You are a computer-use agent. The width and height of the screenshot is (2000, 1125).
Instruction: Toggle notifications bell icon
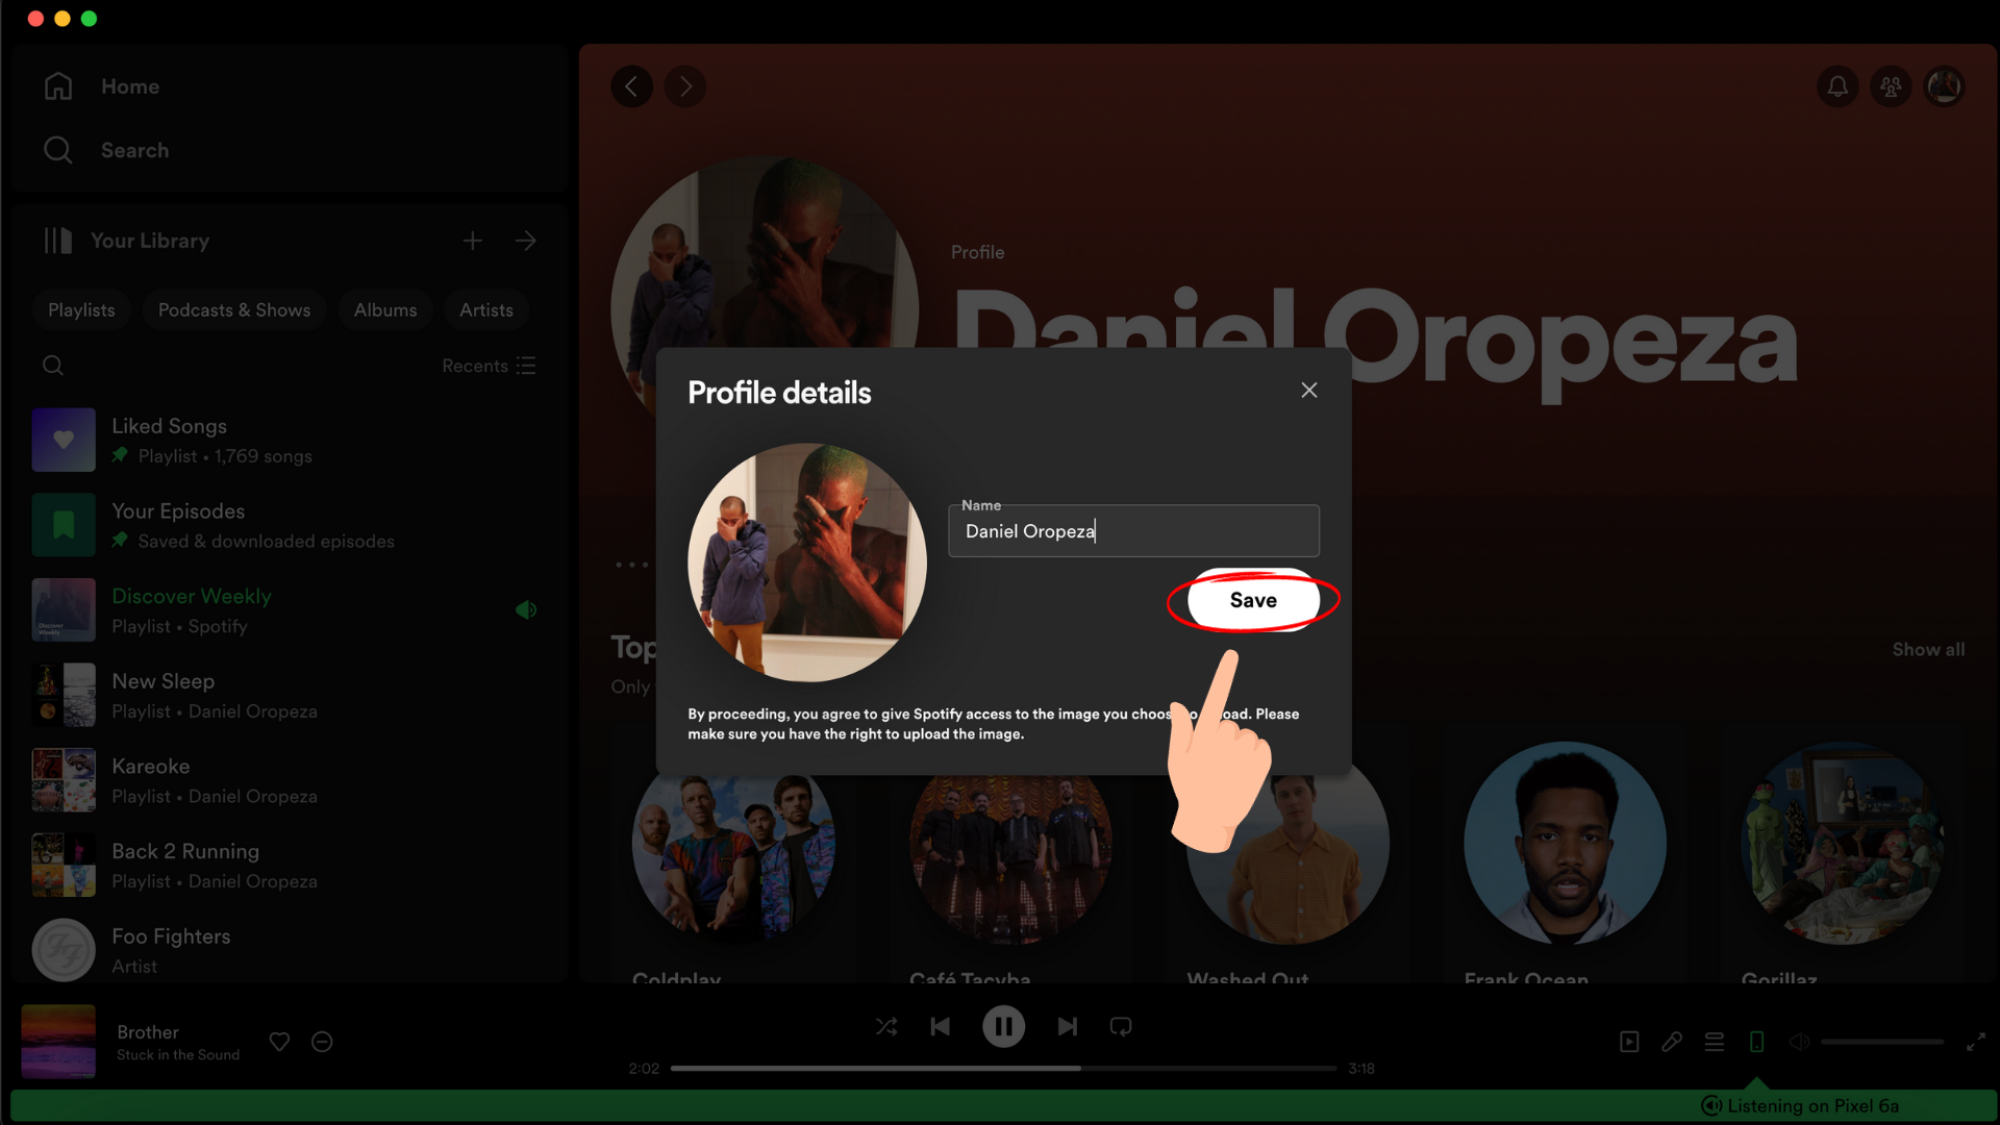pos(1838,85)
